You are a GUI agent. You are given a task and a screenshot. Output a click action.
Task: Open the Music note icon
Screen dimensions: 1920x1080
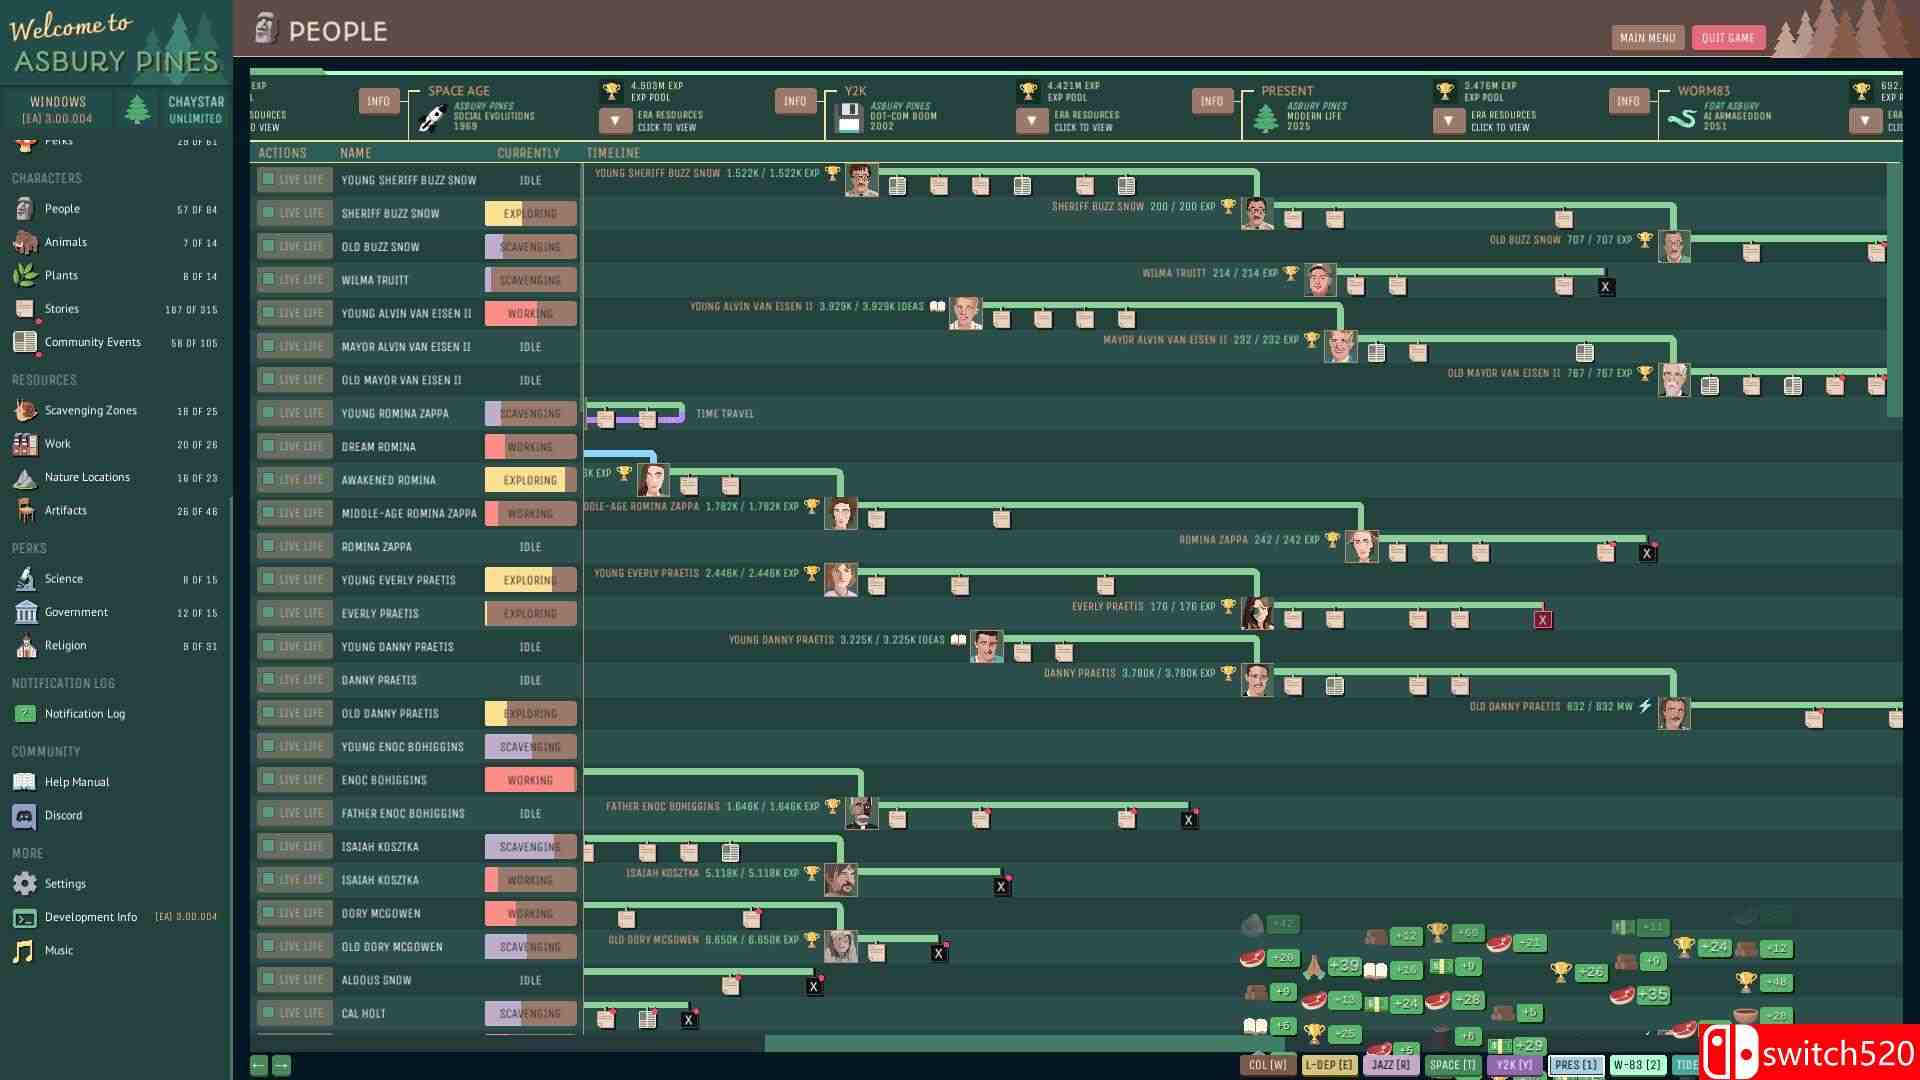25,950
